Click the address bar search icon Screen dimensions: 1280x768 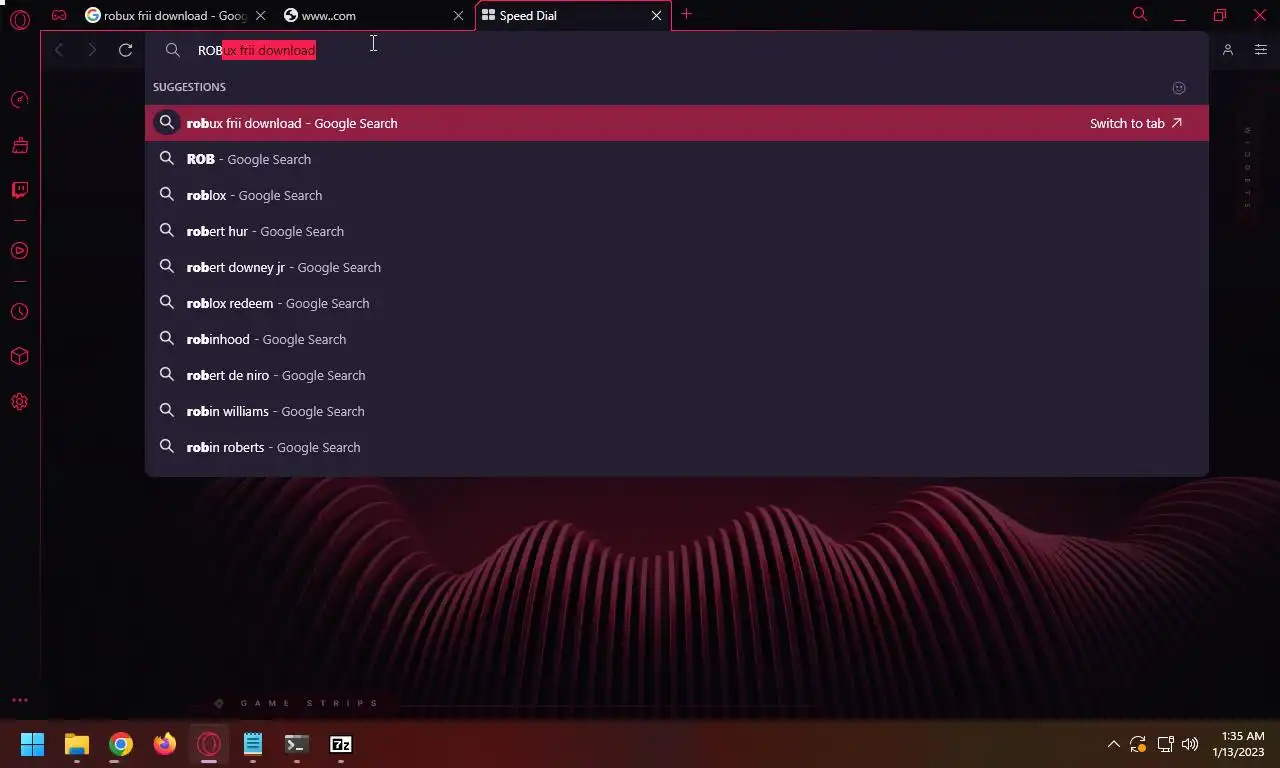[173, 50]
